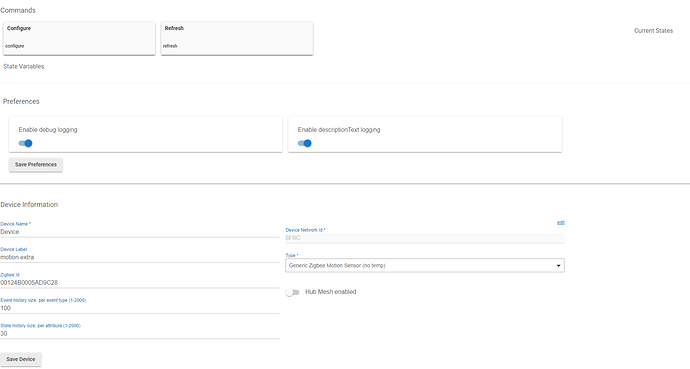
Task: Run the Refresh command
Action: (x=237, y=38)
